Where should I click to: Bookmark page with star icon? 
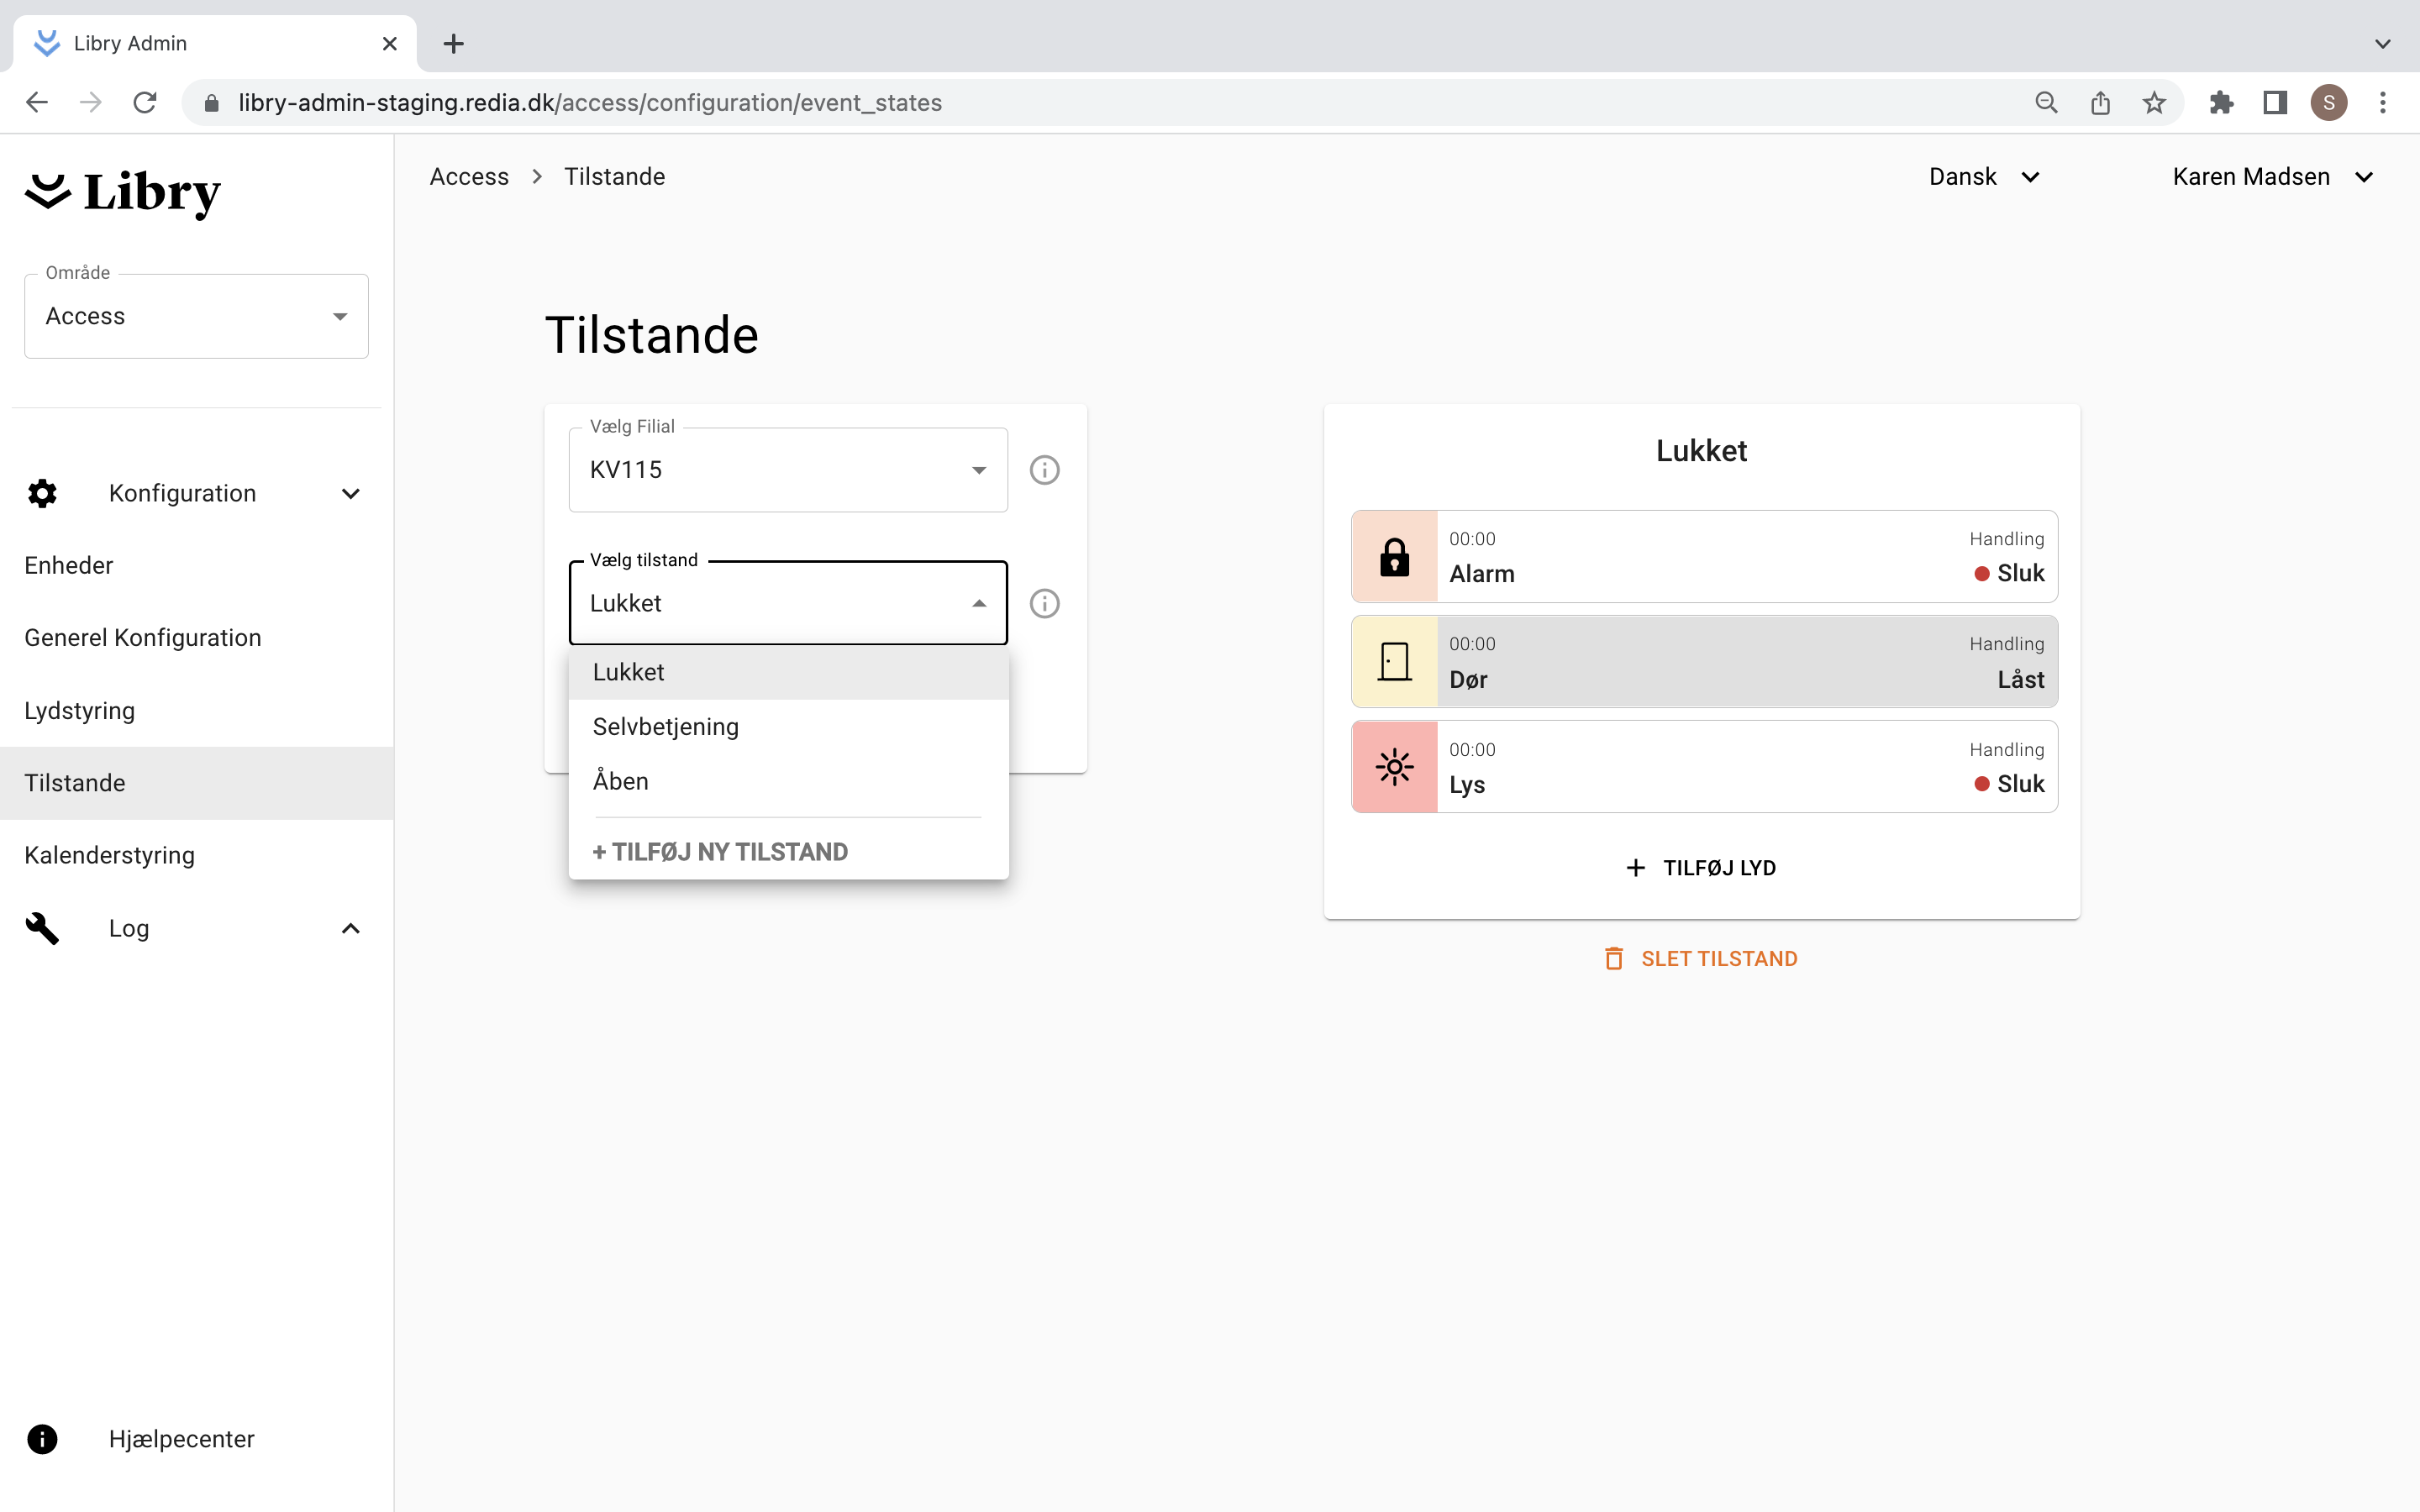(x=2154, y=102)
